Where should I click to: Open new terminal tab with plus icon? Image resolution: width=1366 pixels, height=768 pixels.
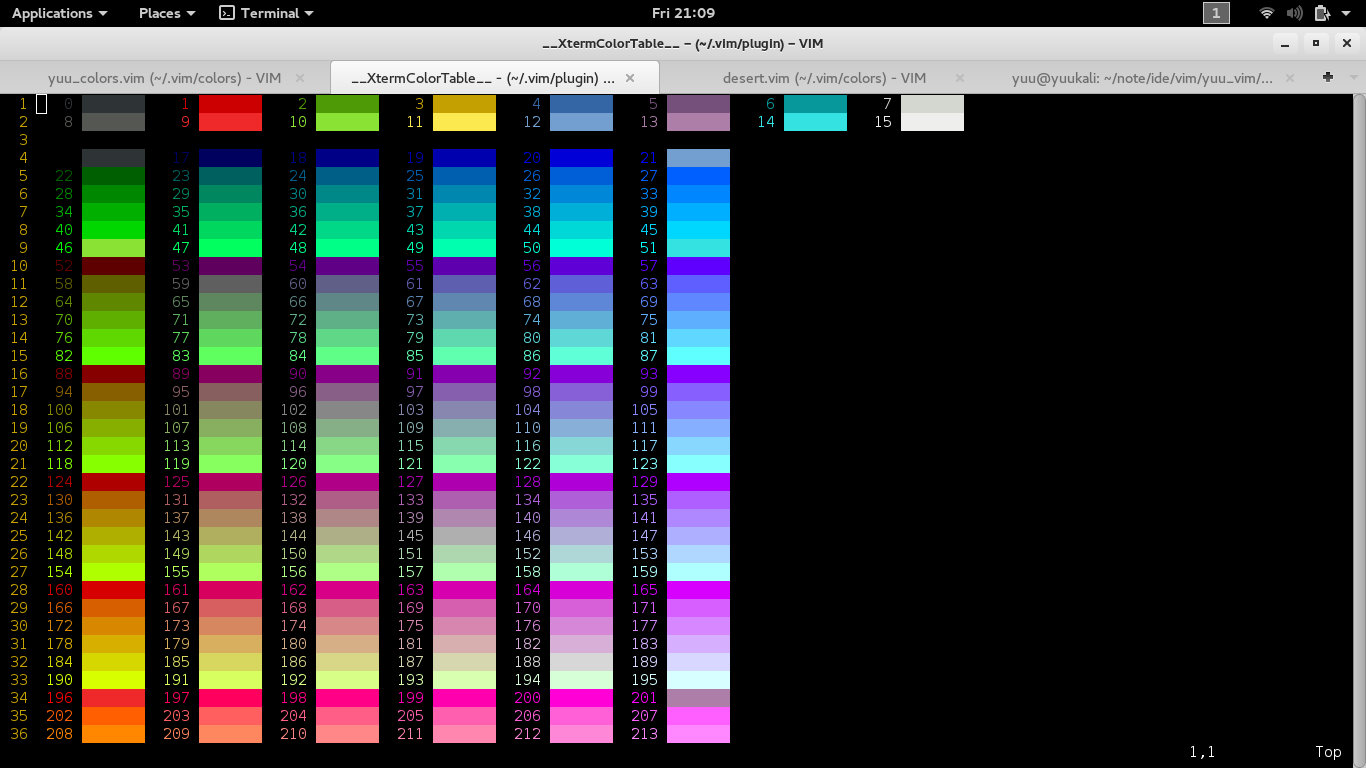[x=1328, y=77]
